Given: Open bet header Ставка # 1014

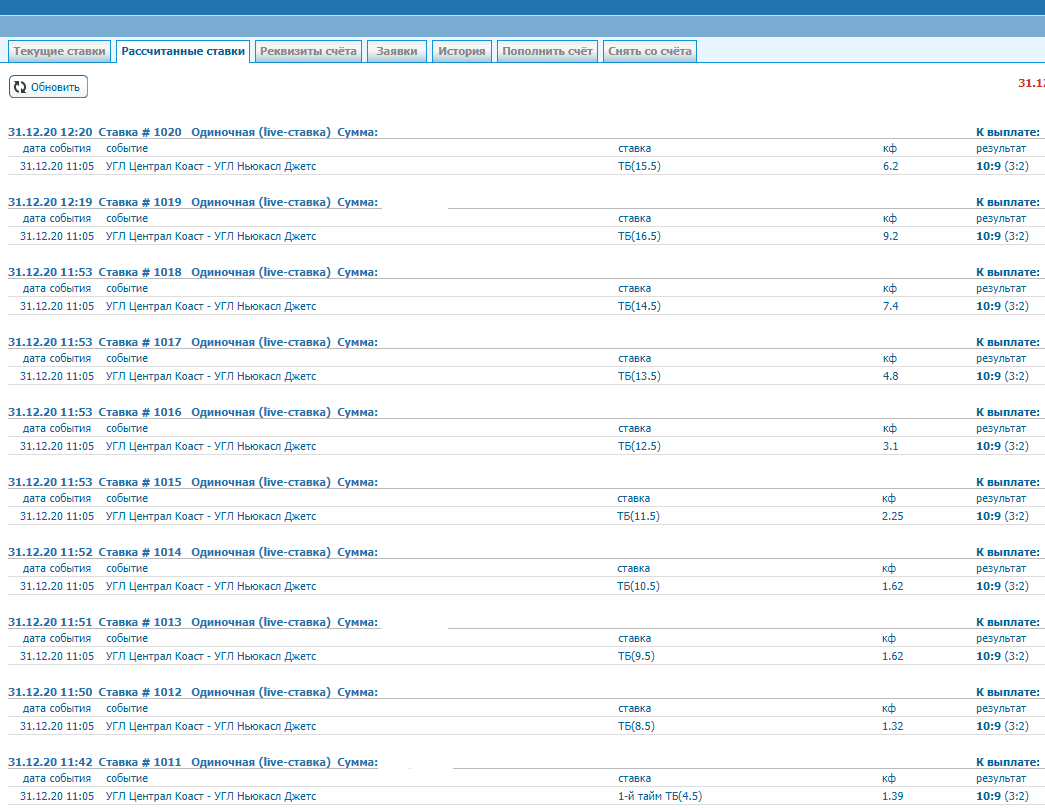Looking at the screenshot, I should click(140, 552).
